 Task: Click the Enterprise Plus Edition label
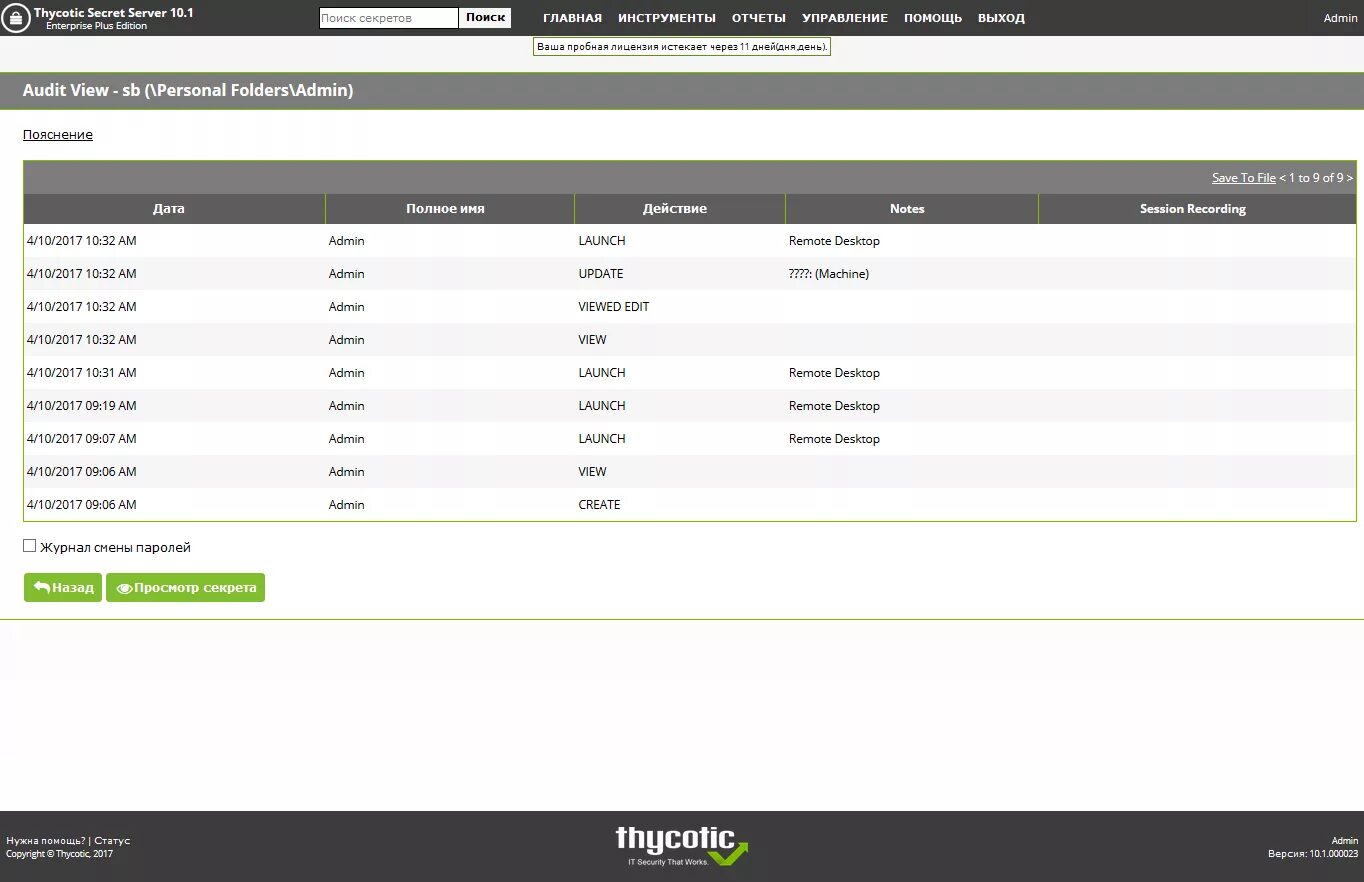point(96,26)
